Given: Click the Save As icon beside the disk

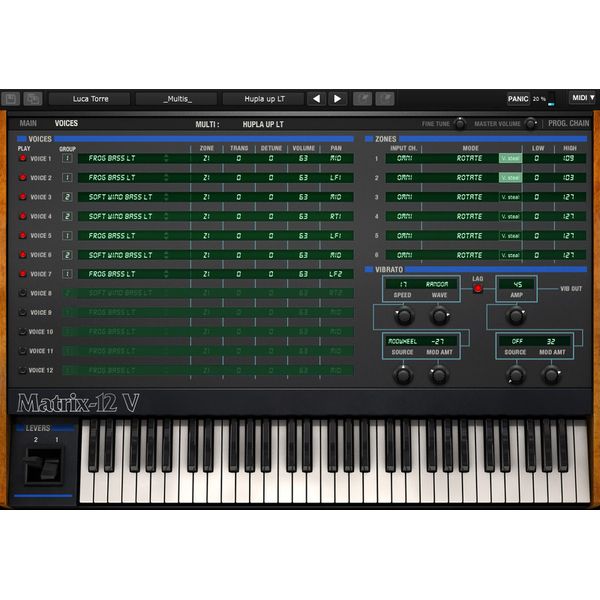Looking at the screenshot, I should click(x=33, y=99).
